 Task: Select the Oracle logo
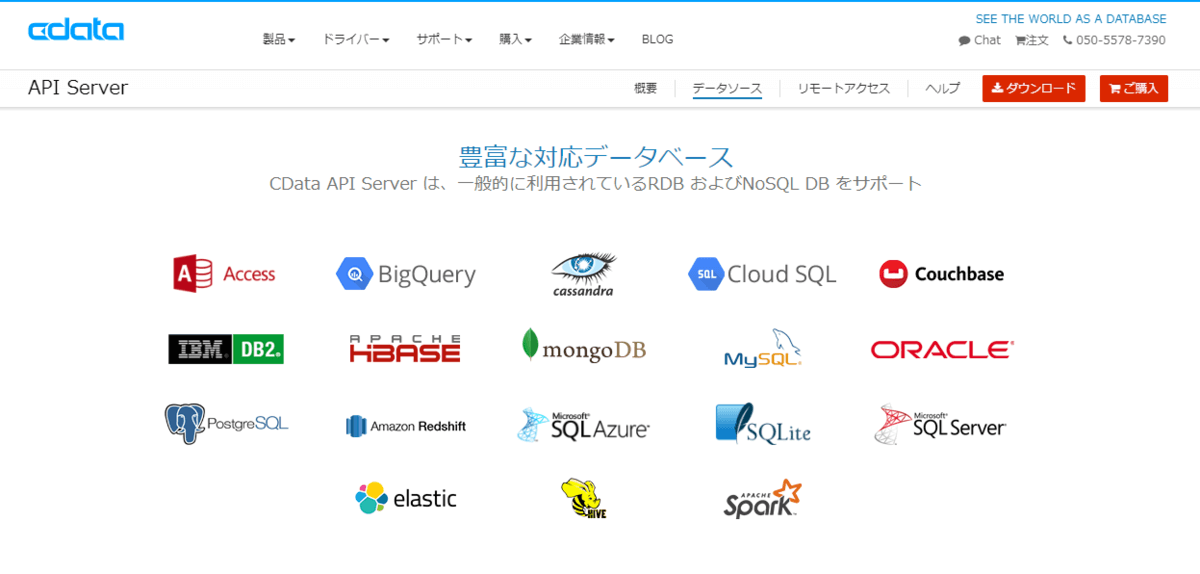point(942,349)
